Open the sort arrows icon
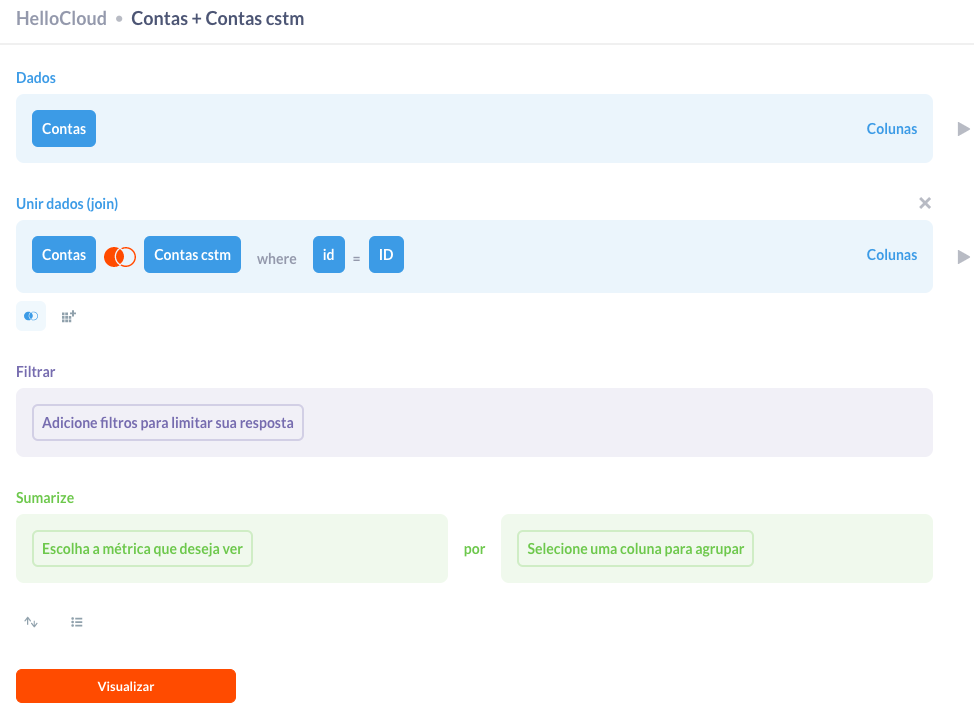Screen dimensions: 974x709 (31, 622)
